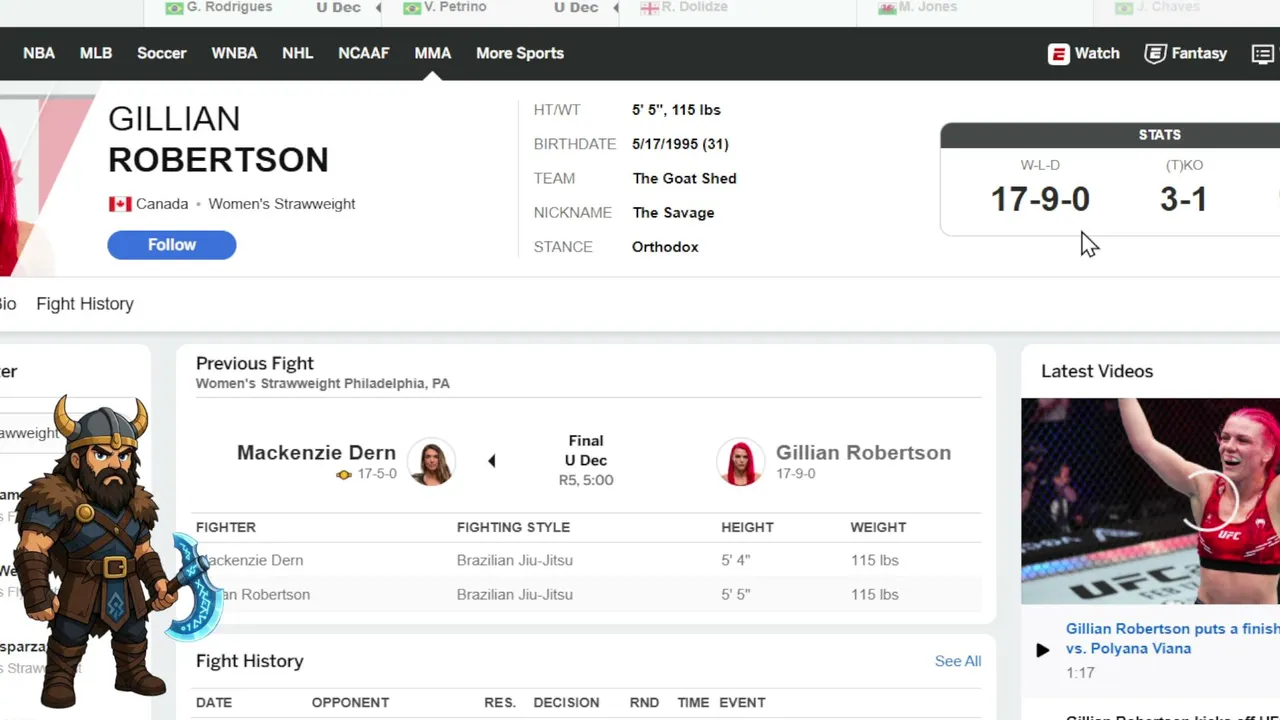Click the HT/WT value in the bio
1280x720 pixels.
pos(676,110)
